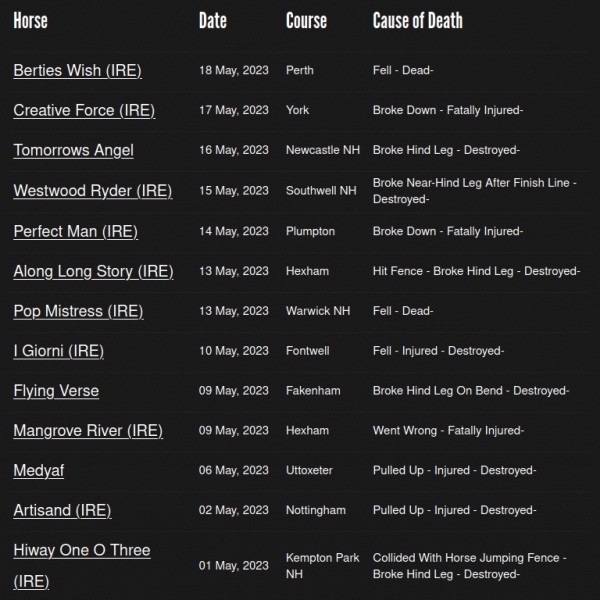Open the Medyaf horse link

click(x=38, y=470)
